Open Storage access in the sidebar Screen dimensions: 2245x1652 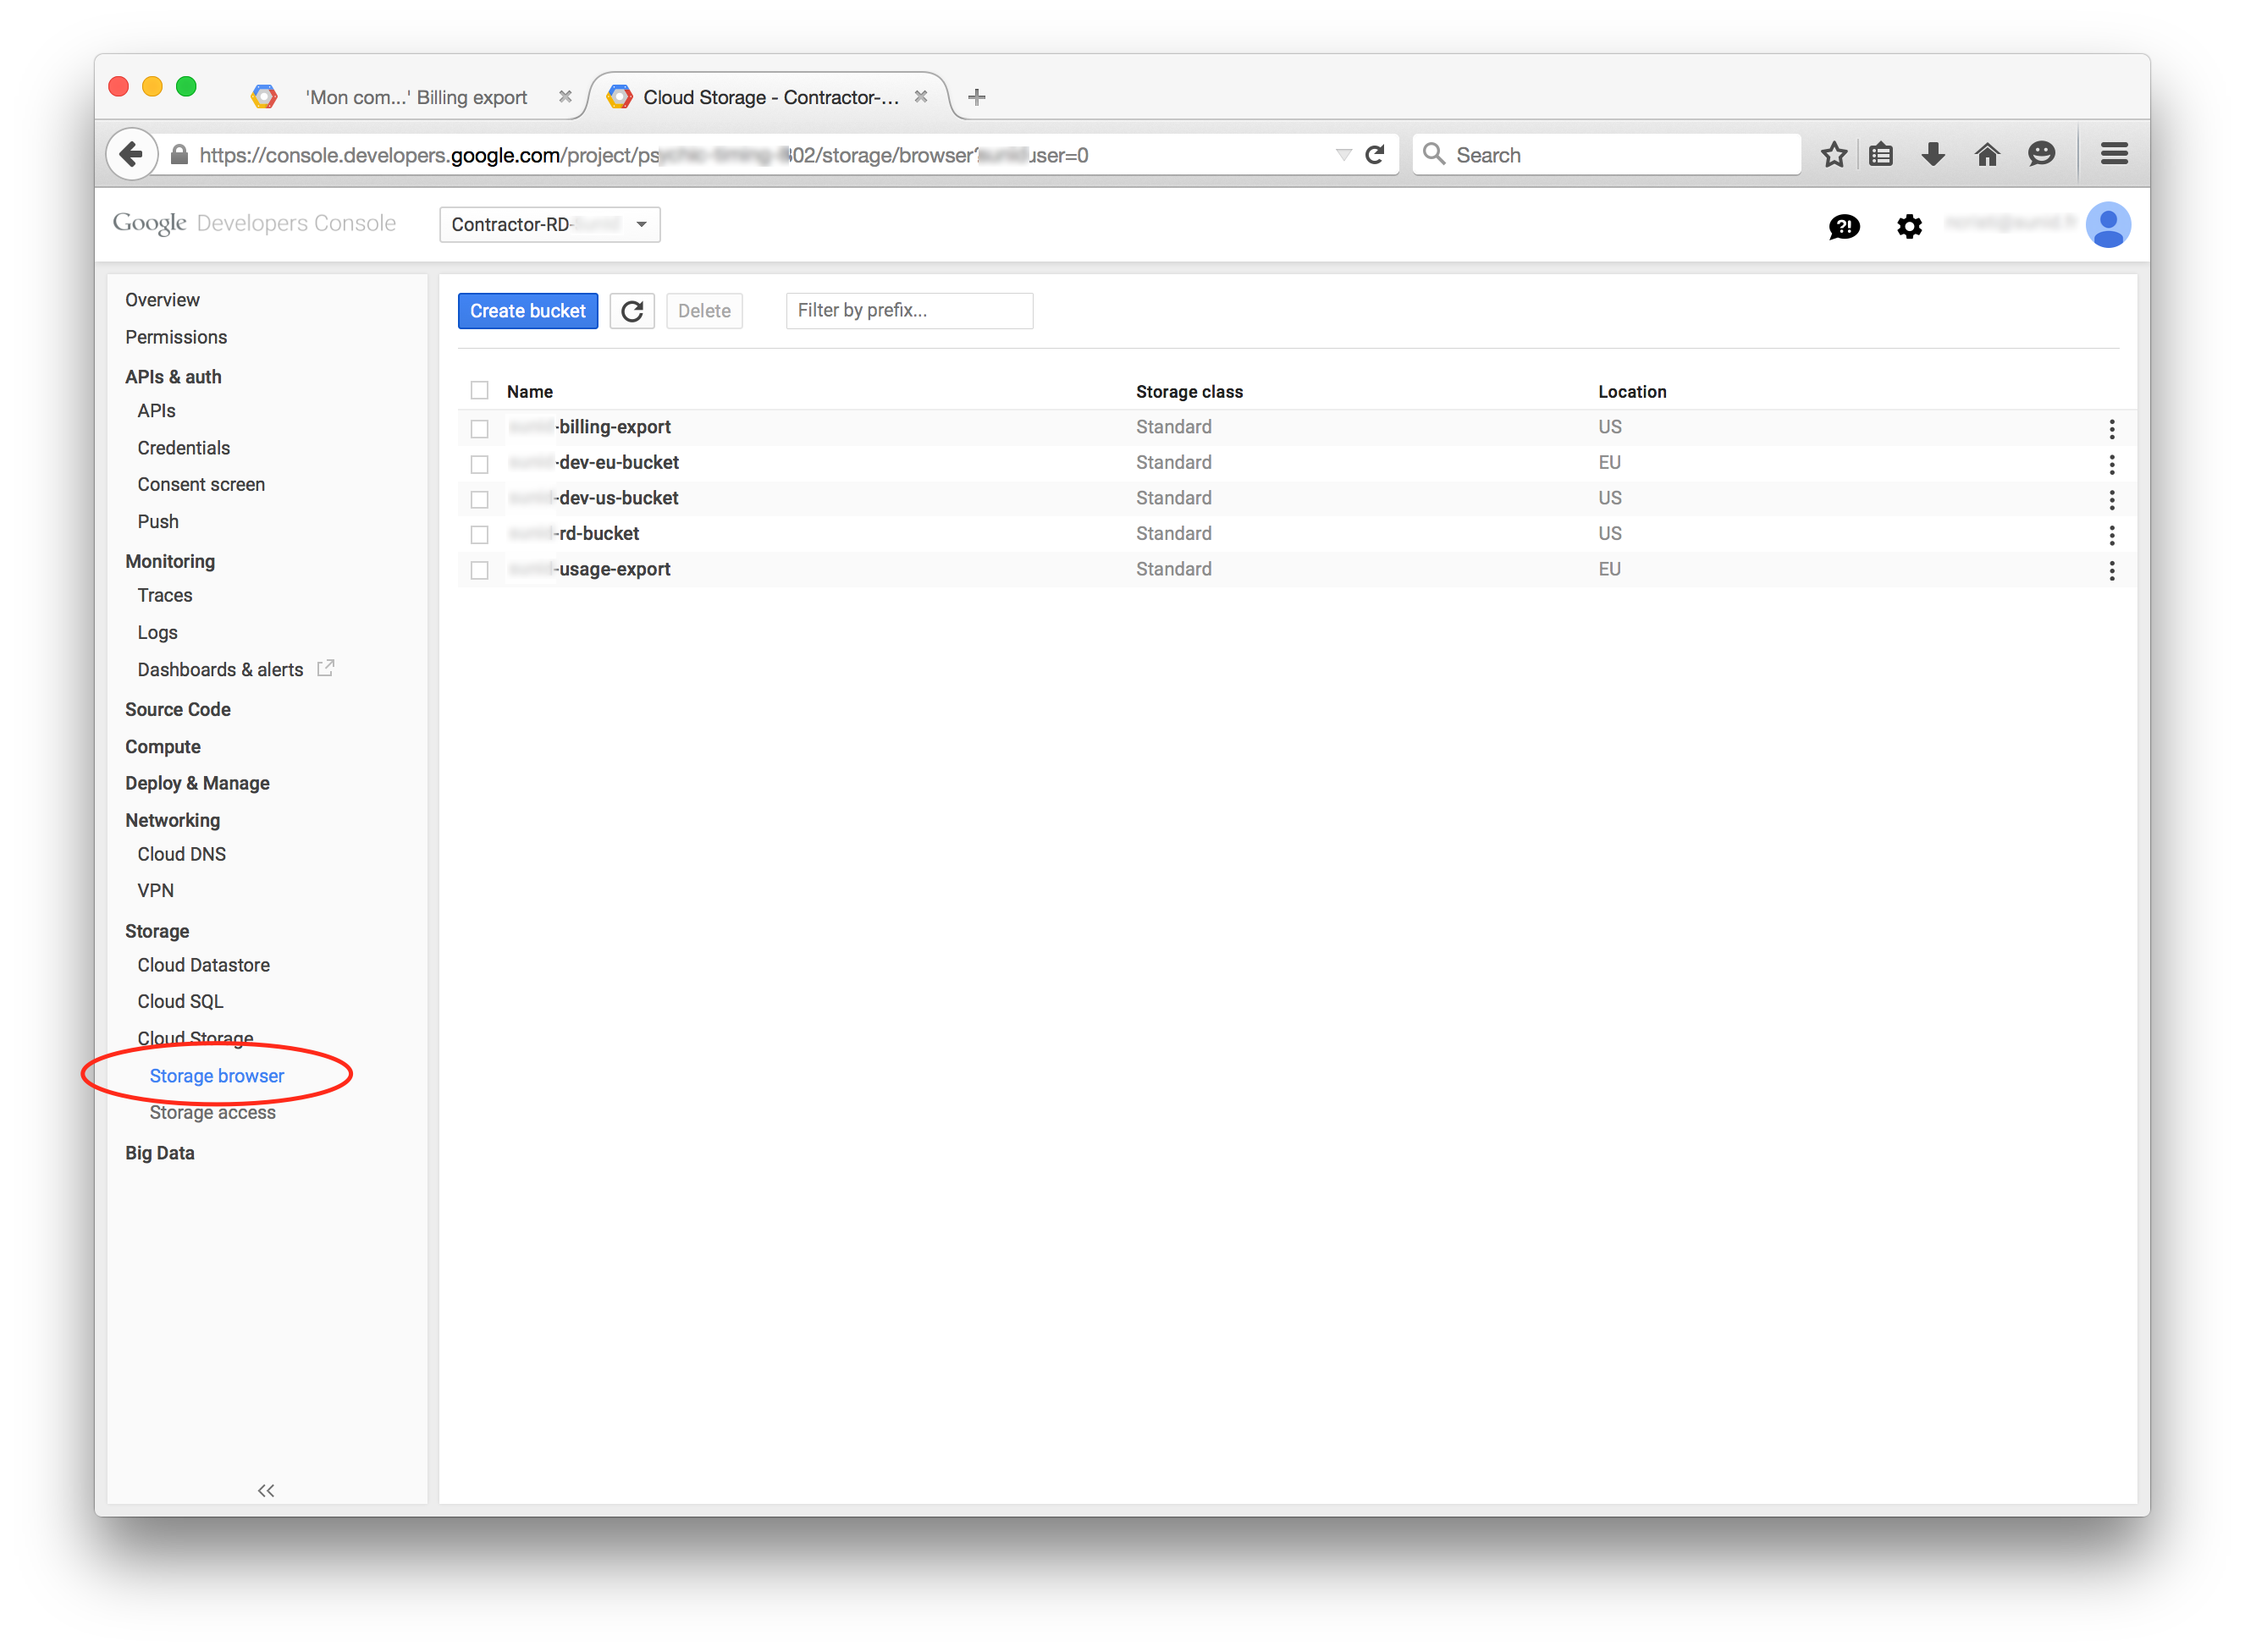212,1112
